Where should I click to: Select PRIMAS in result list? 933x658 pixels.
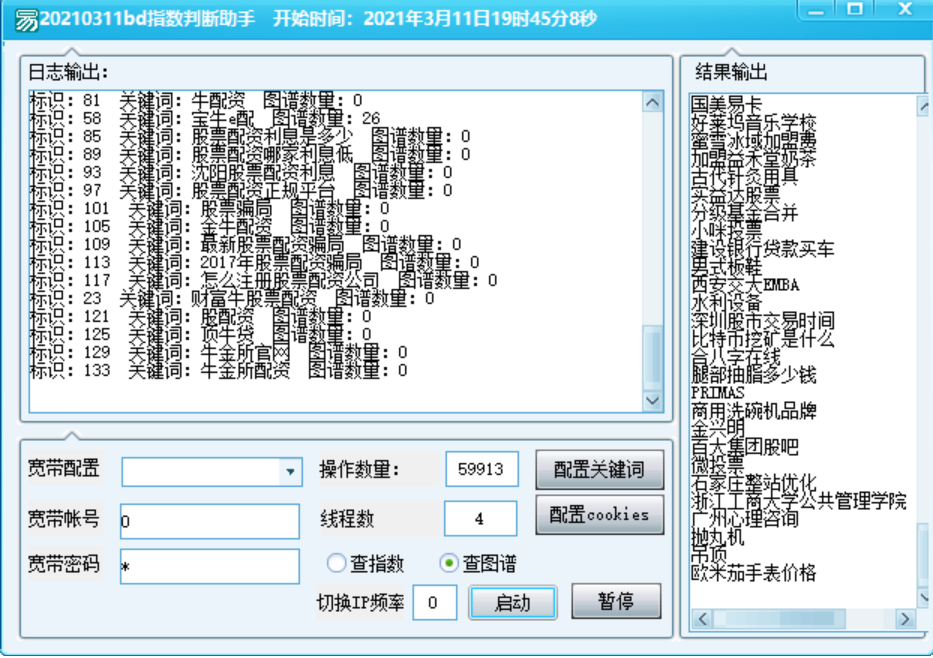718,393
